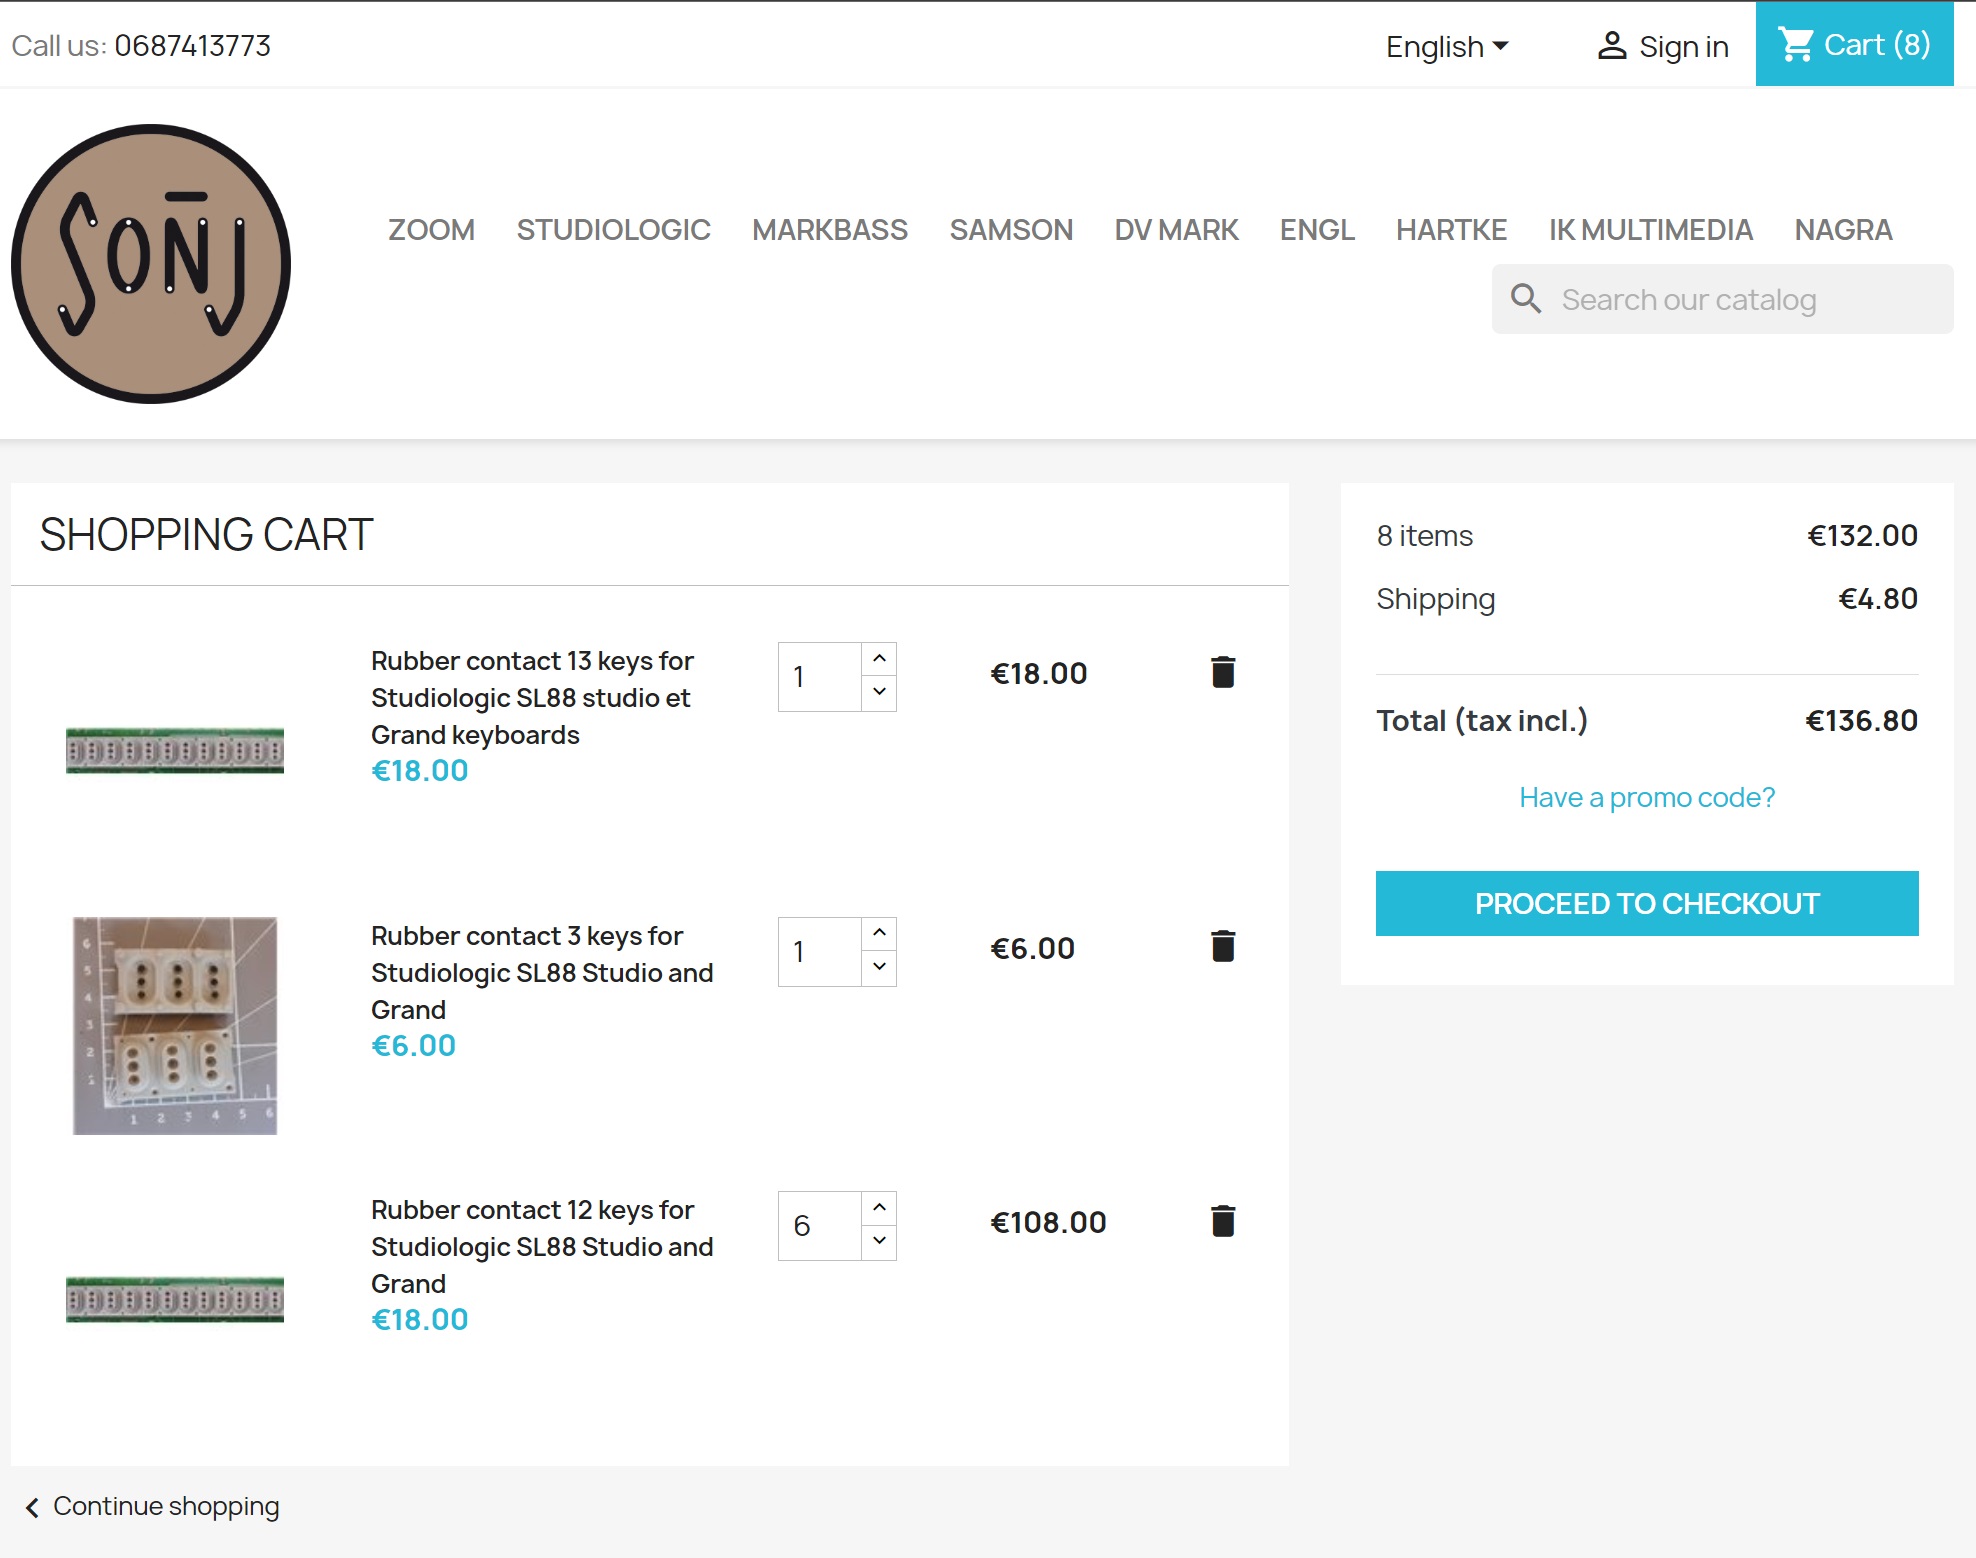Click the Sonj store logo

click(x=151, y=264)
